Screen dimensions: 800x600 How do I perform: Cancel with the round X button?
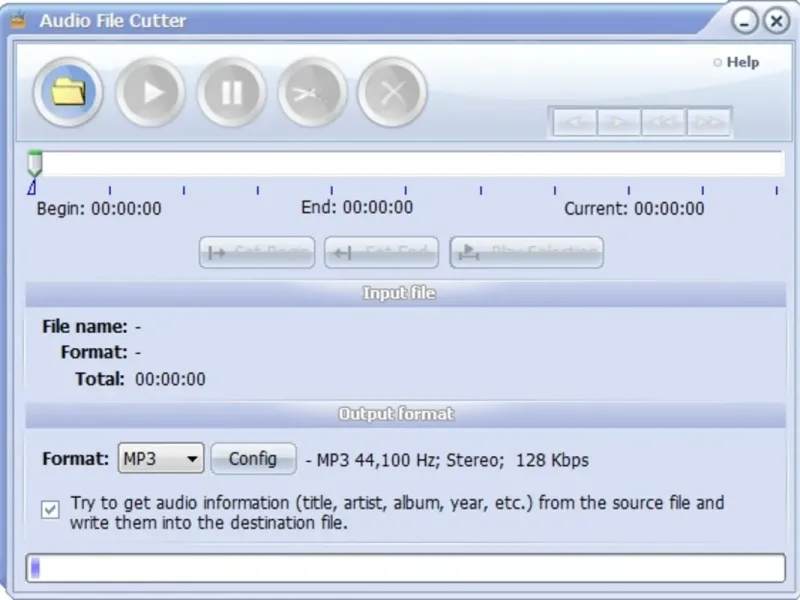click(392, 92)
